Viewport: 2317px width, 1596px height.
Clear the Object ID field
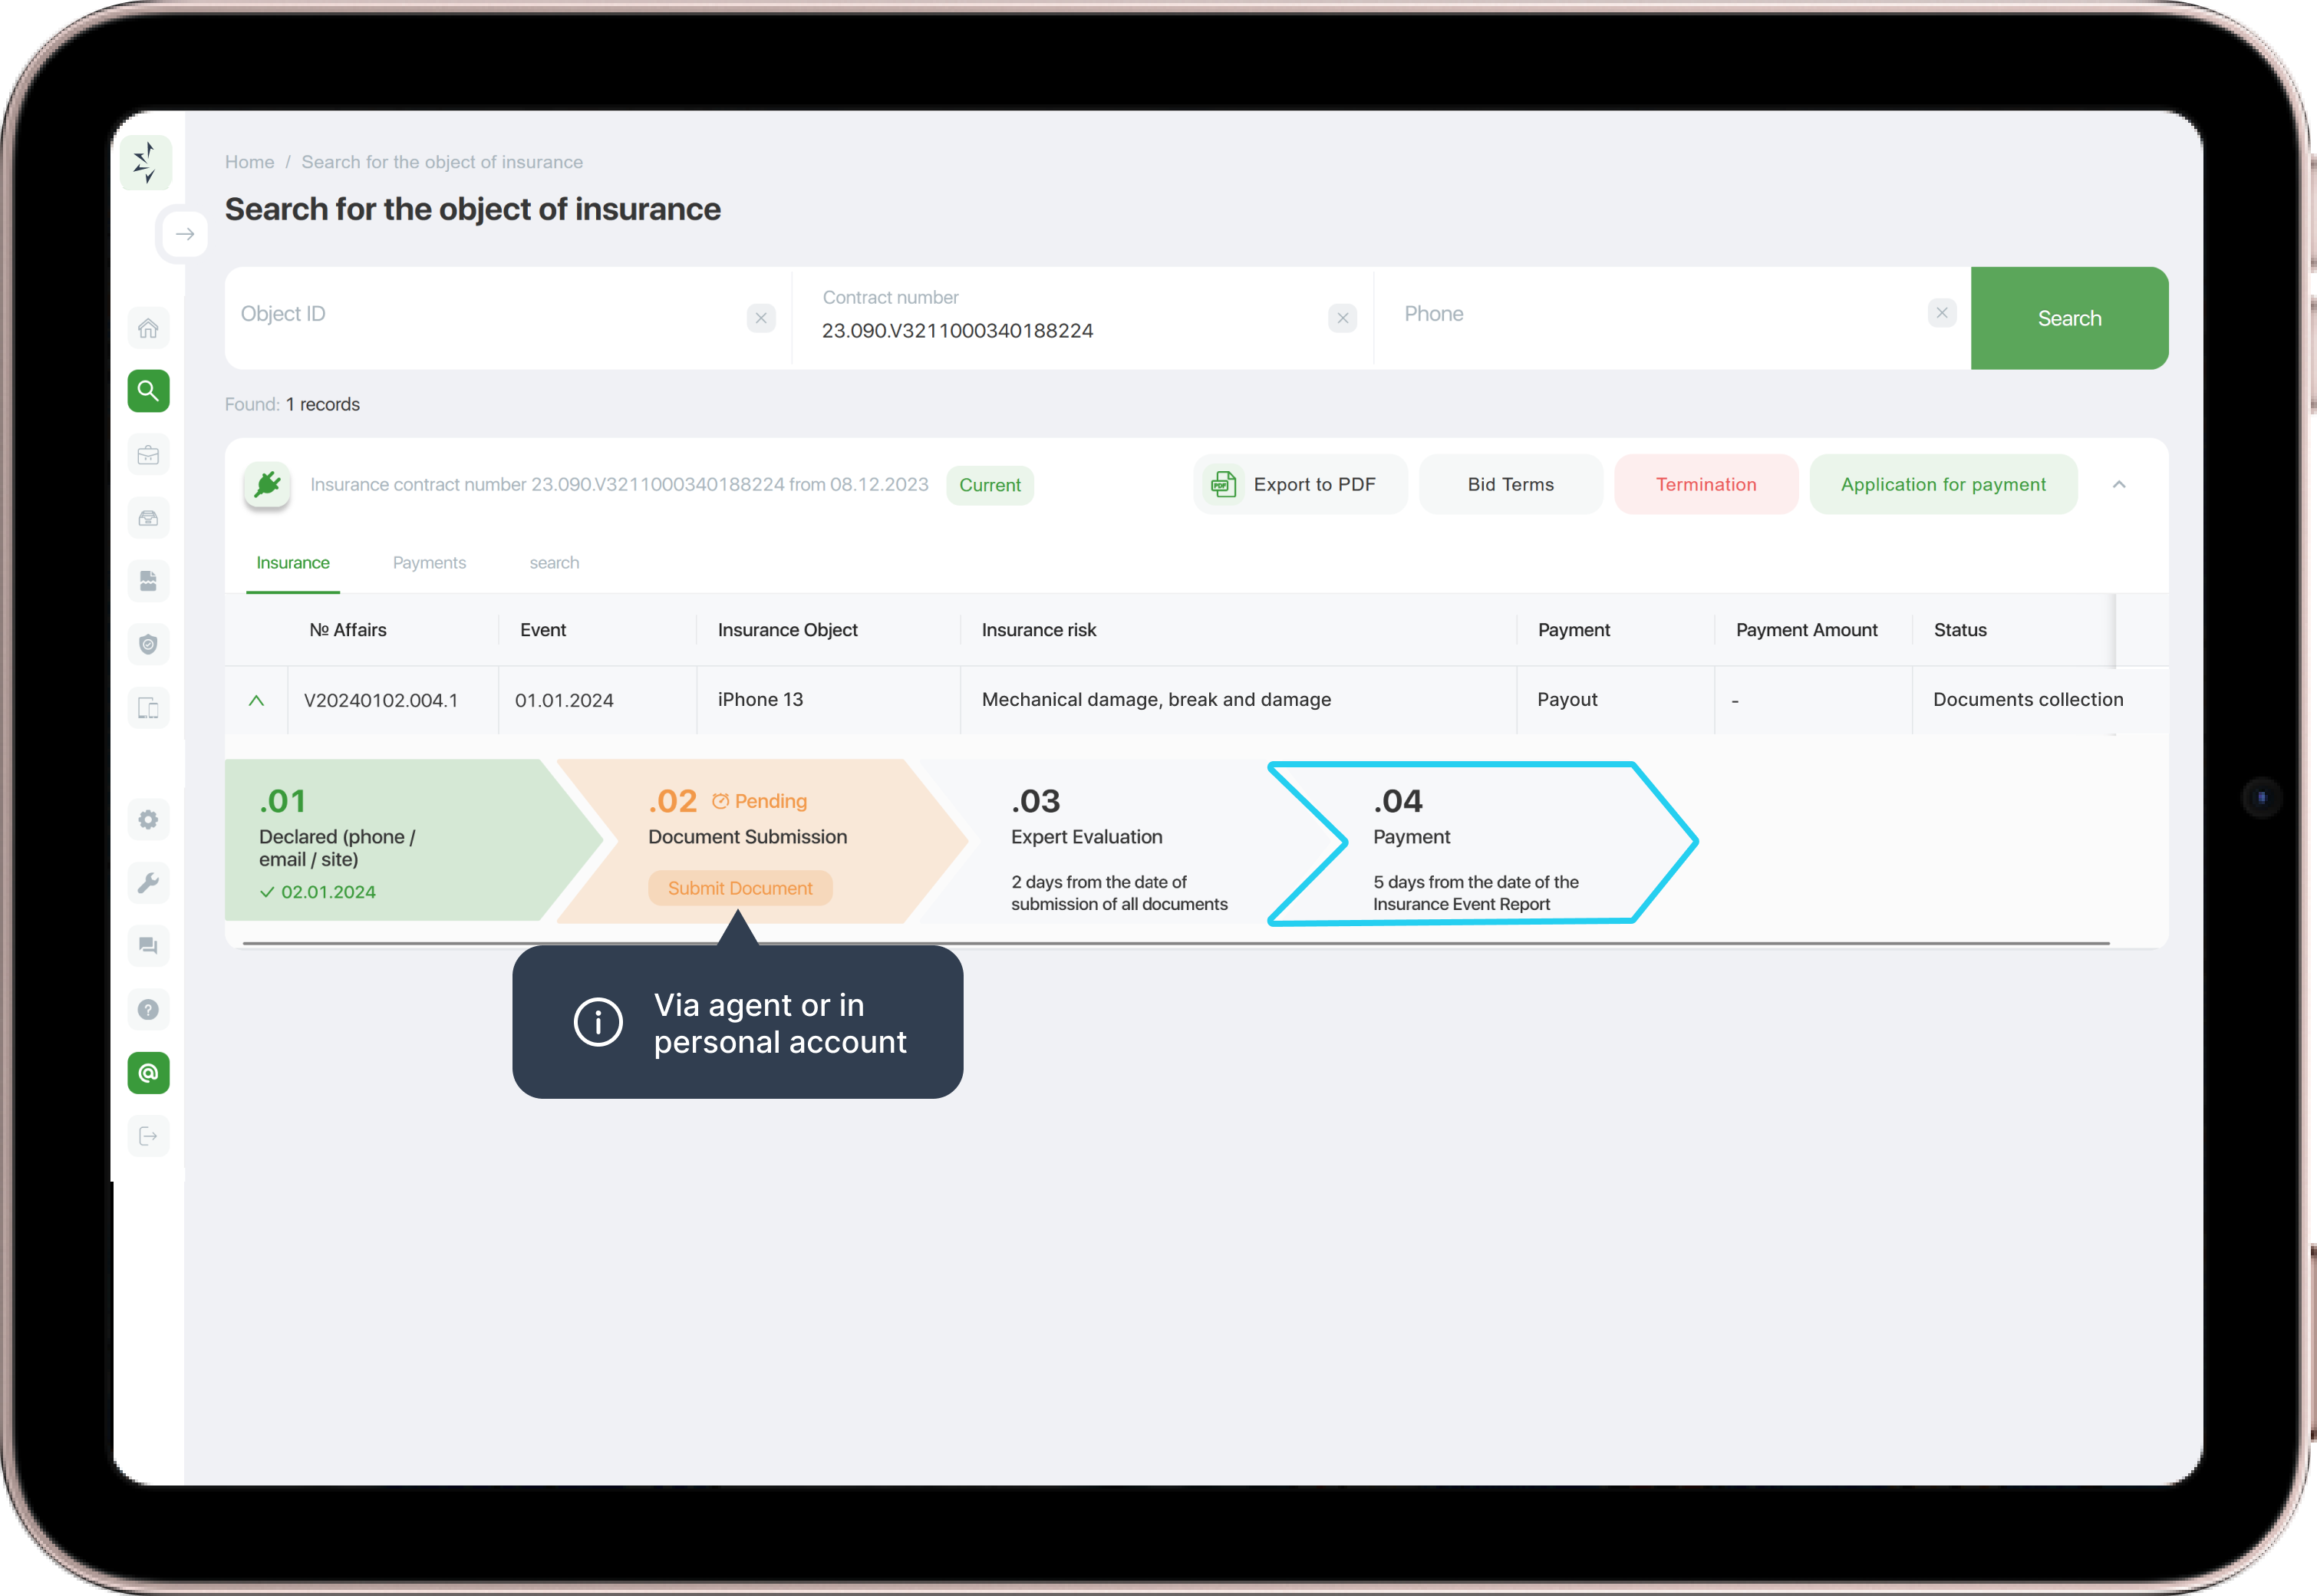tap(761, 318)
